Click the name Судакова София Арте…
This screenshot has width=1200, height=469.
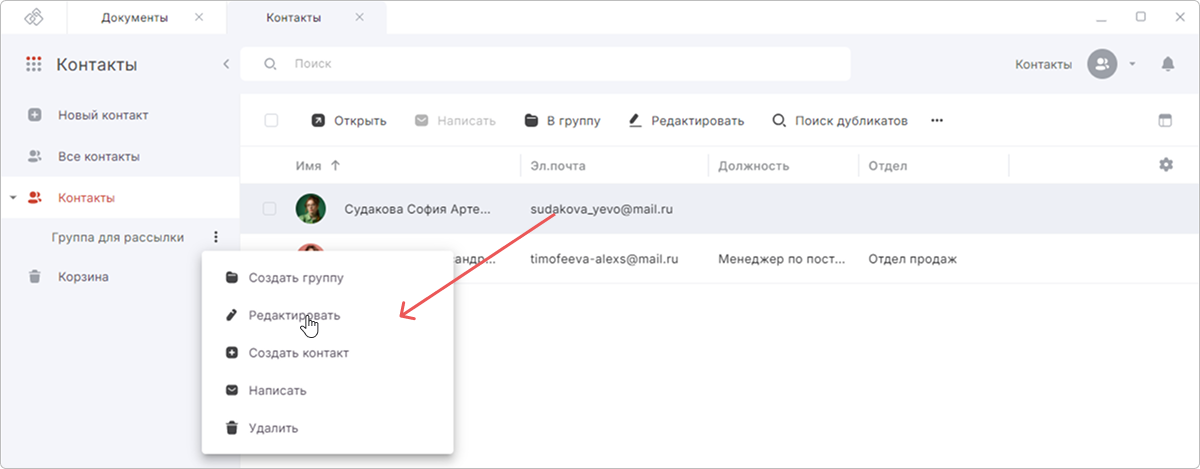pos(418,210)
